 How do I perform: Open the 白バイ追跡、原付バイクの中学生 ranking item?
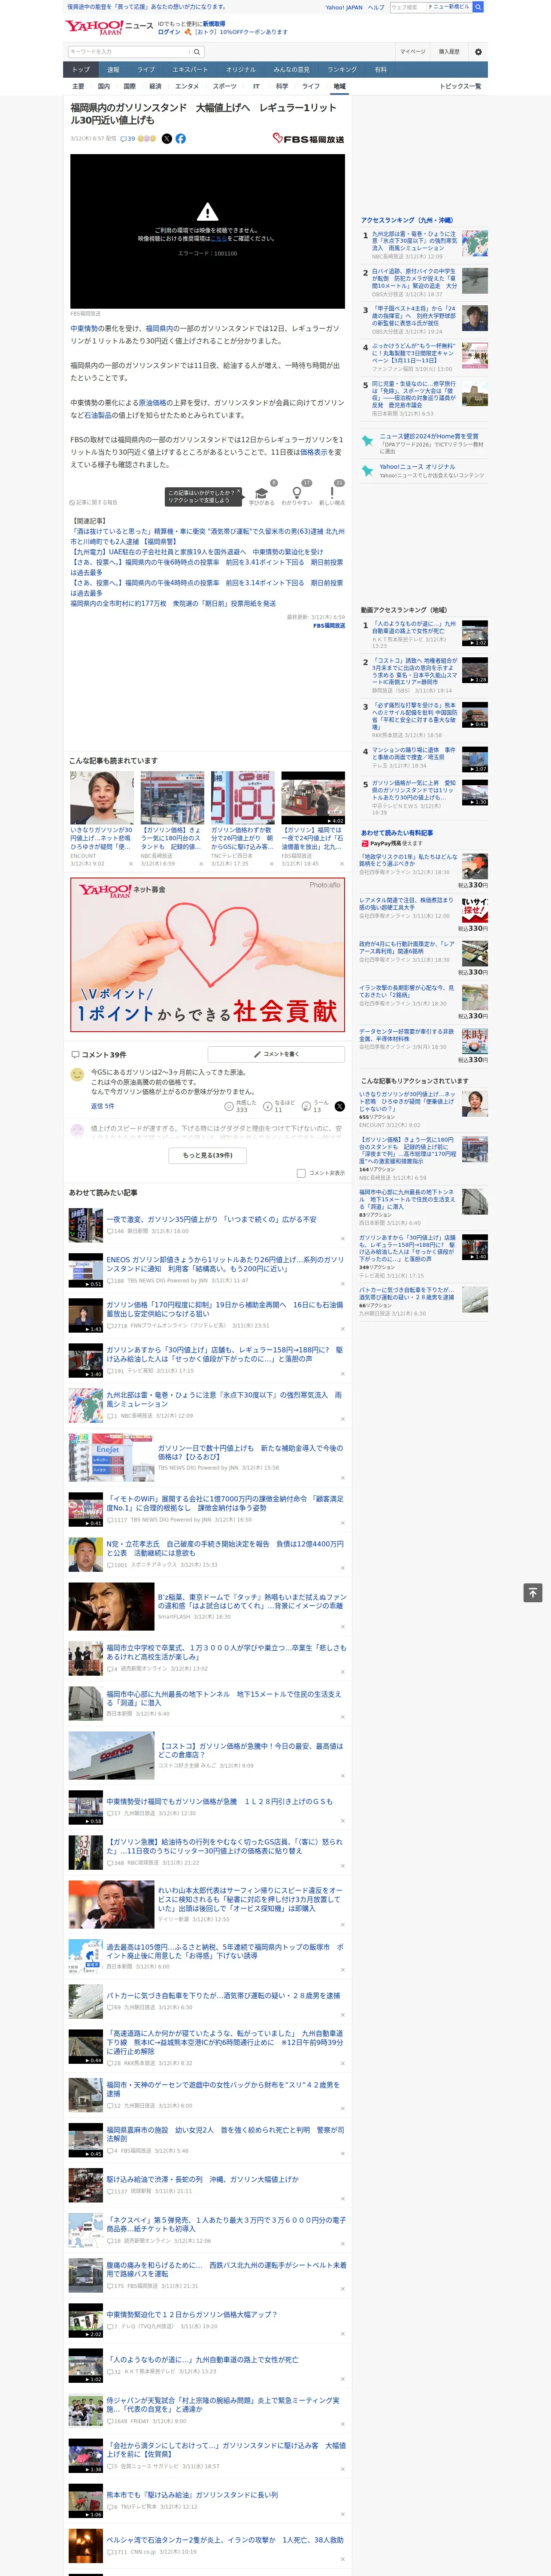(414, 279)
